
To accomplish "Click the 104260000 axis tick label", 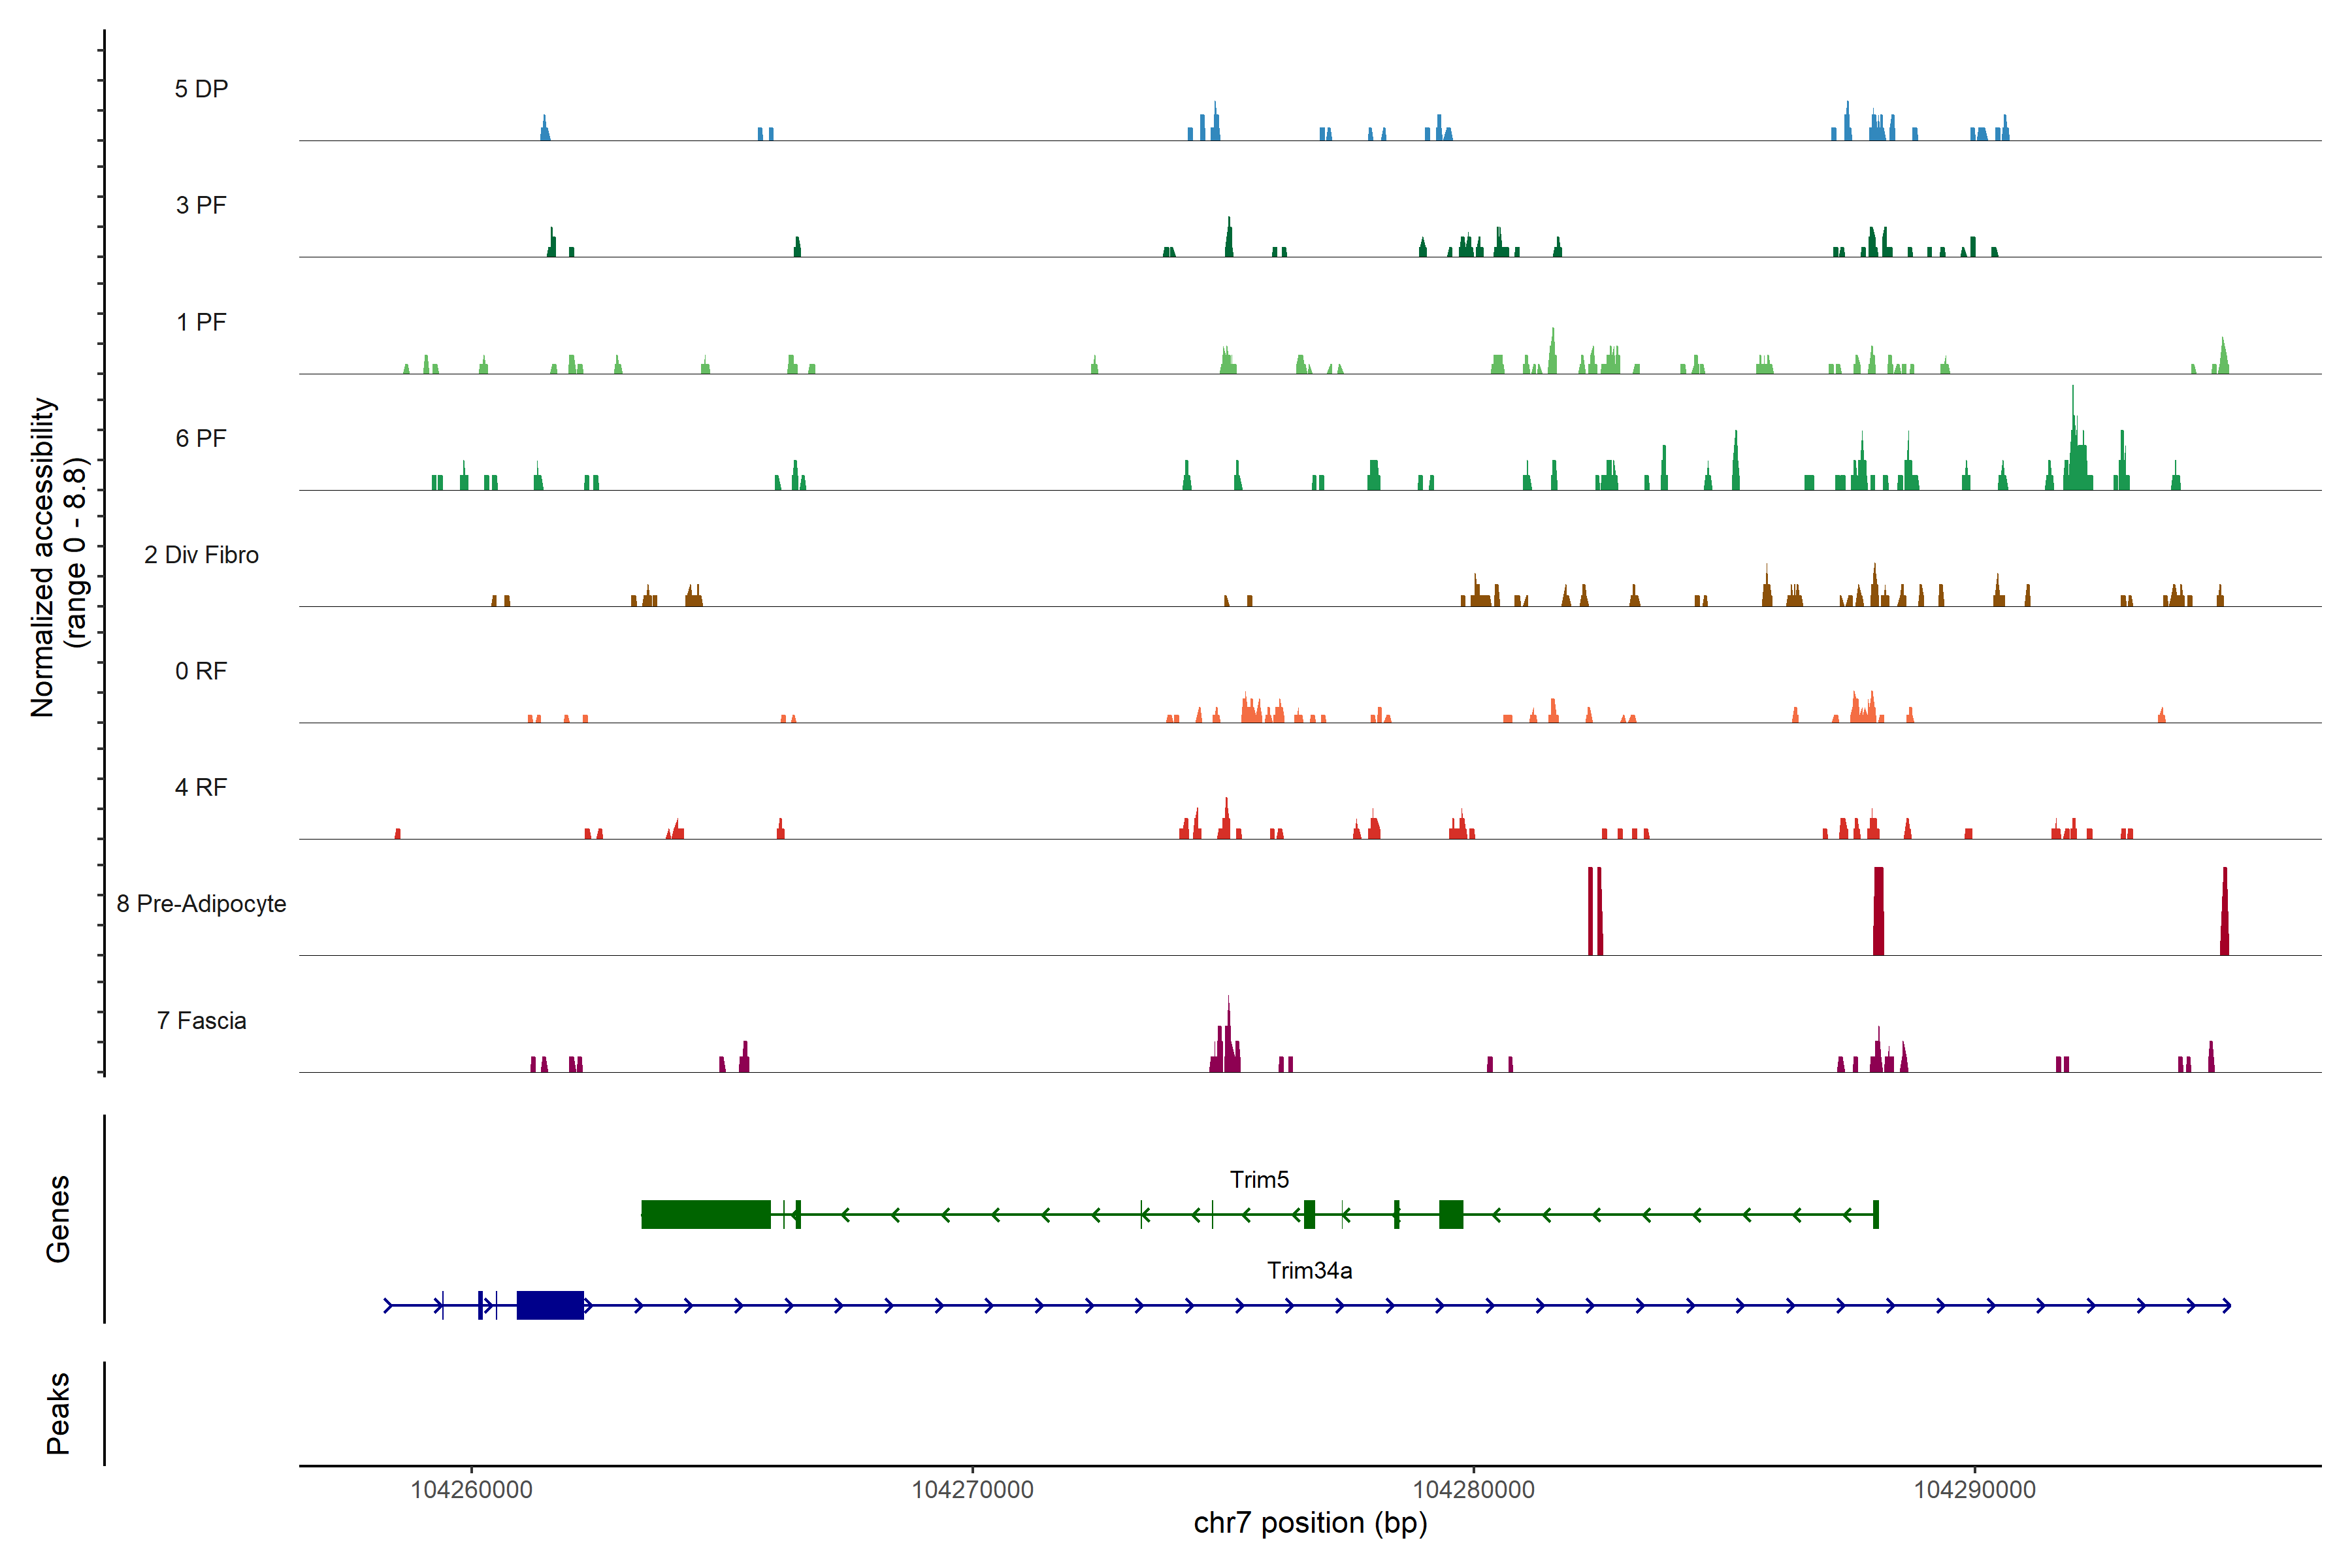I will pos(471,1490).
